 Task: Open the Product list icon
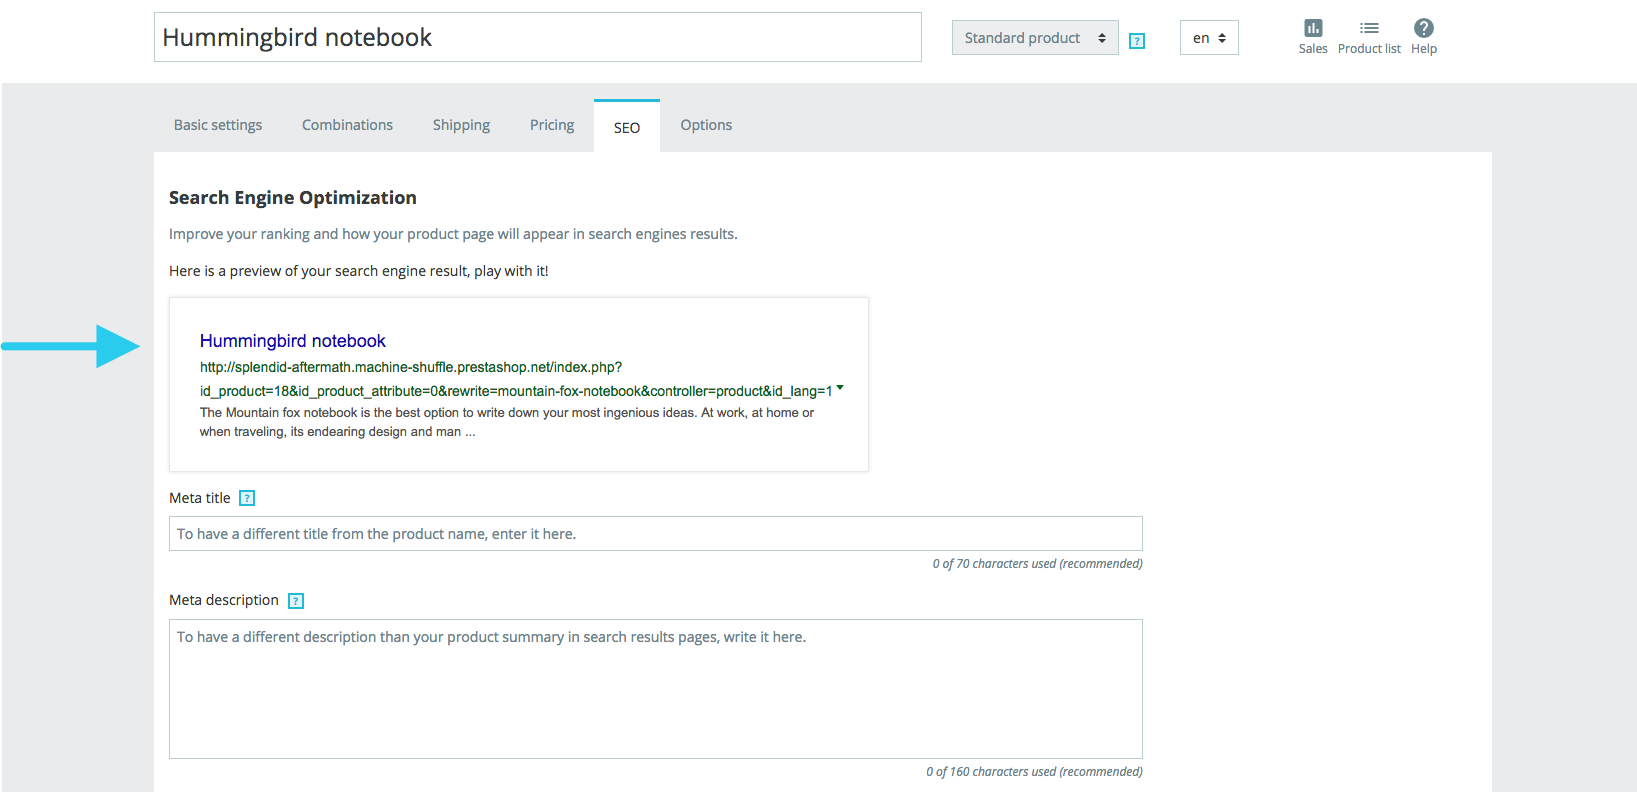pyautogui.click(x=1369, y=29)
